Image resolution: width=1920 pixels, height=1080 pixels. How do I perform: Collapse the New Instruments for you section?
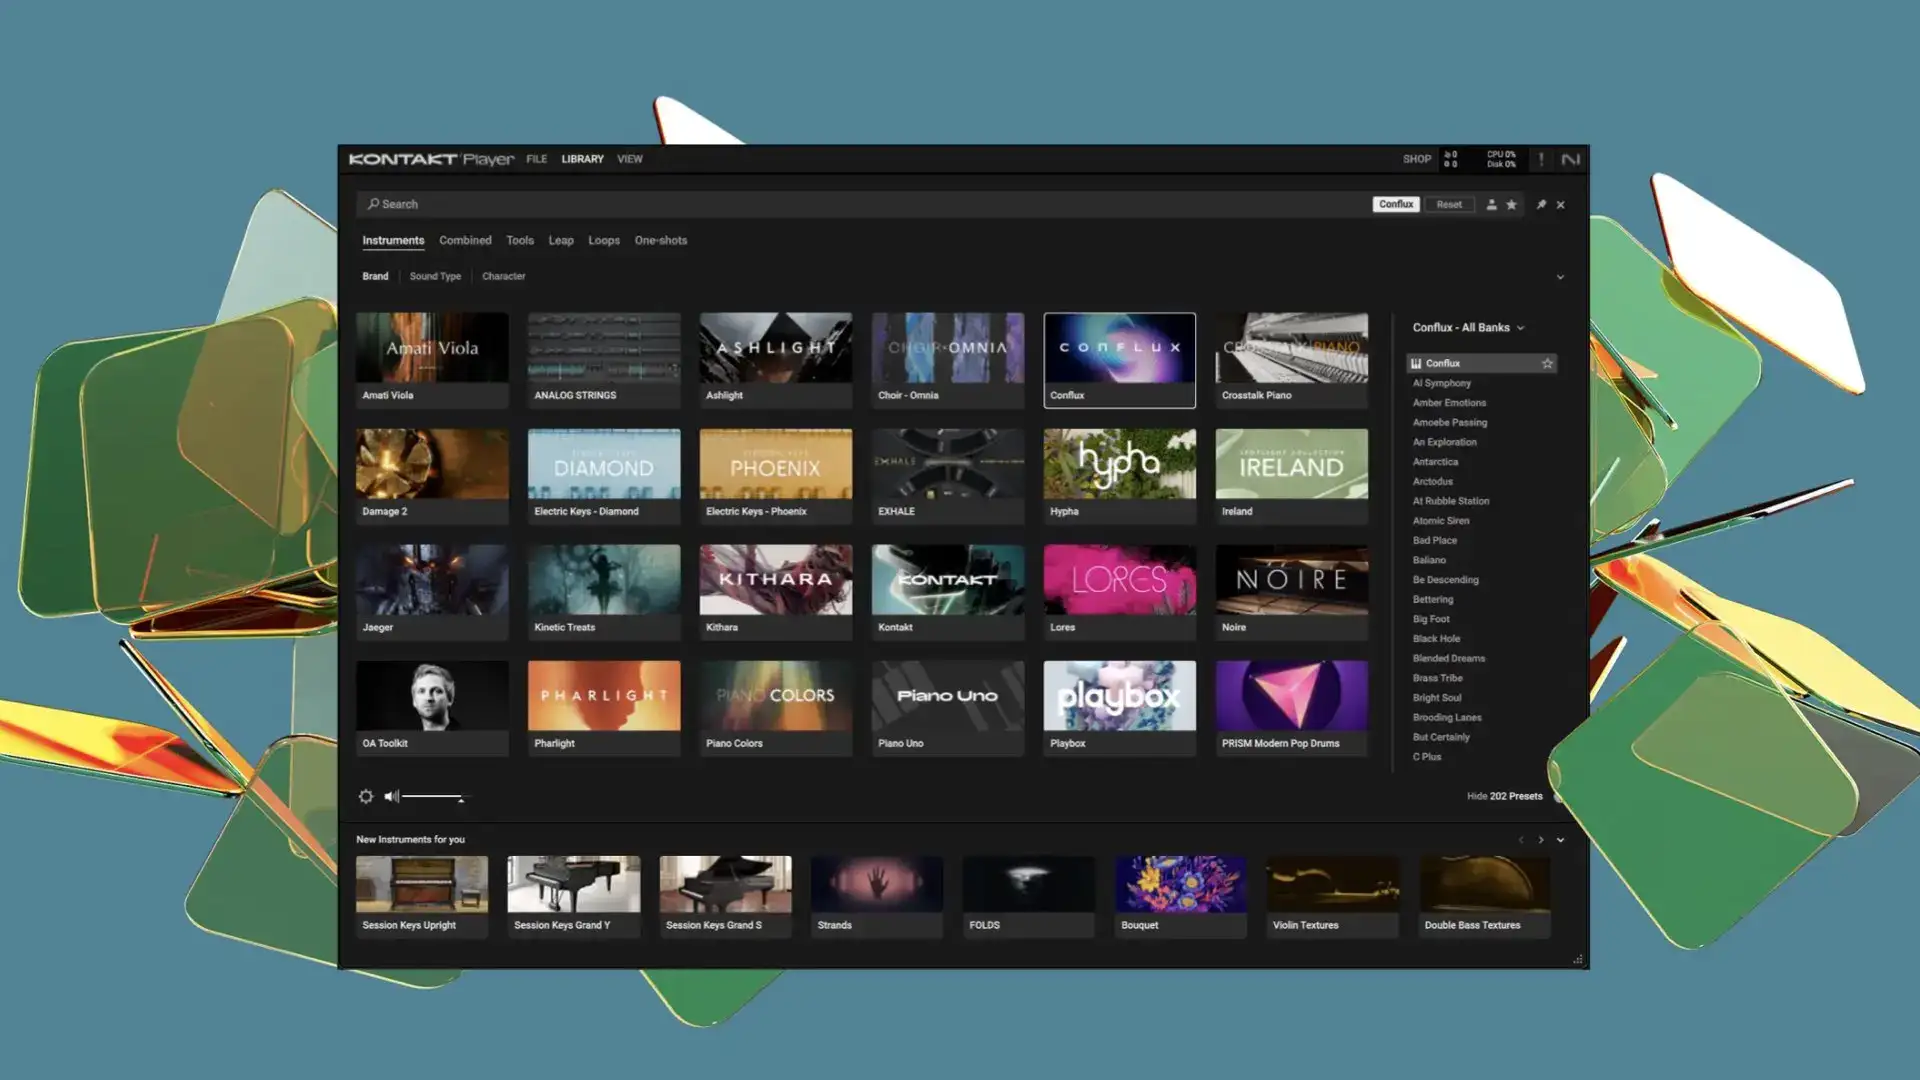tap(1560, 840)
